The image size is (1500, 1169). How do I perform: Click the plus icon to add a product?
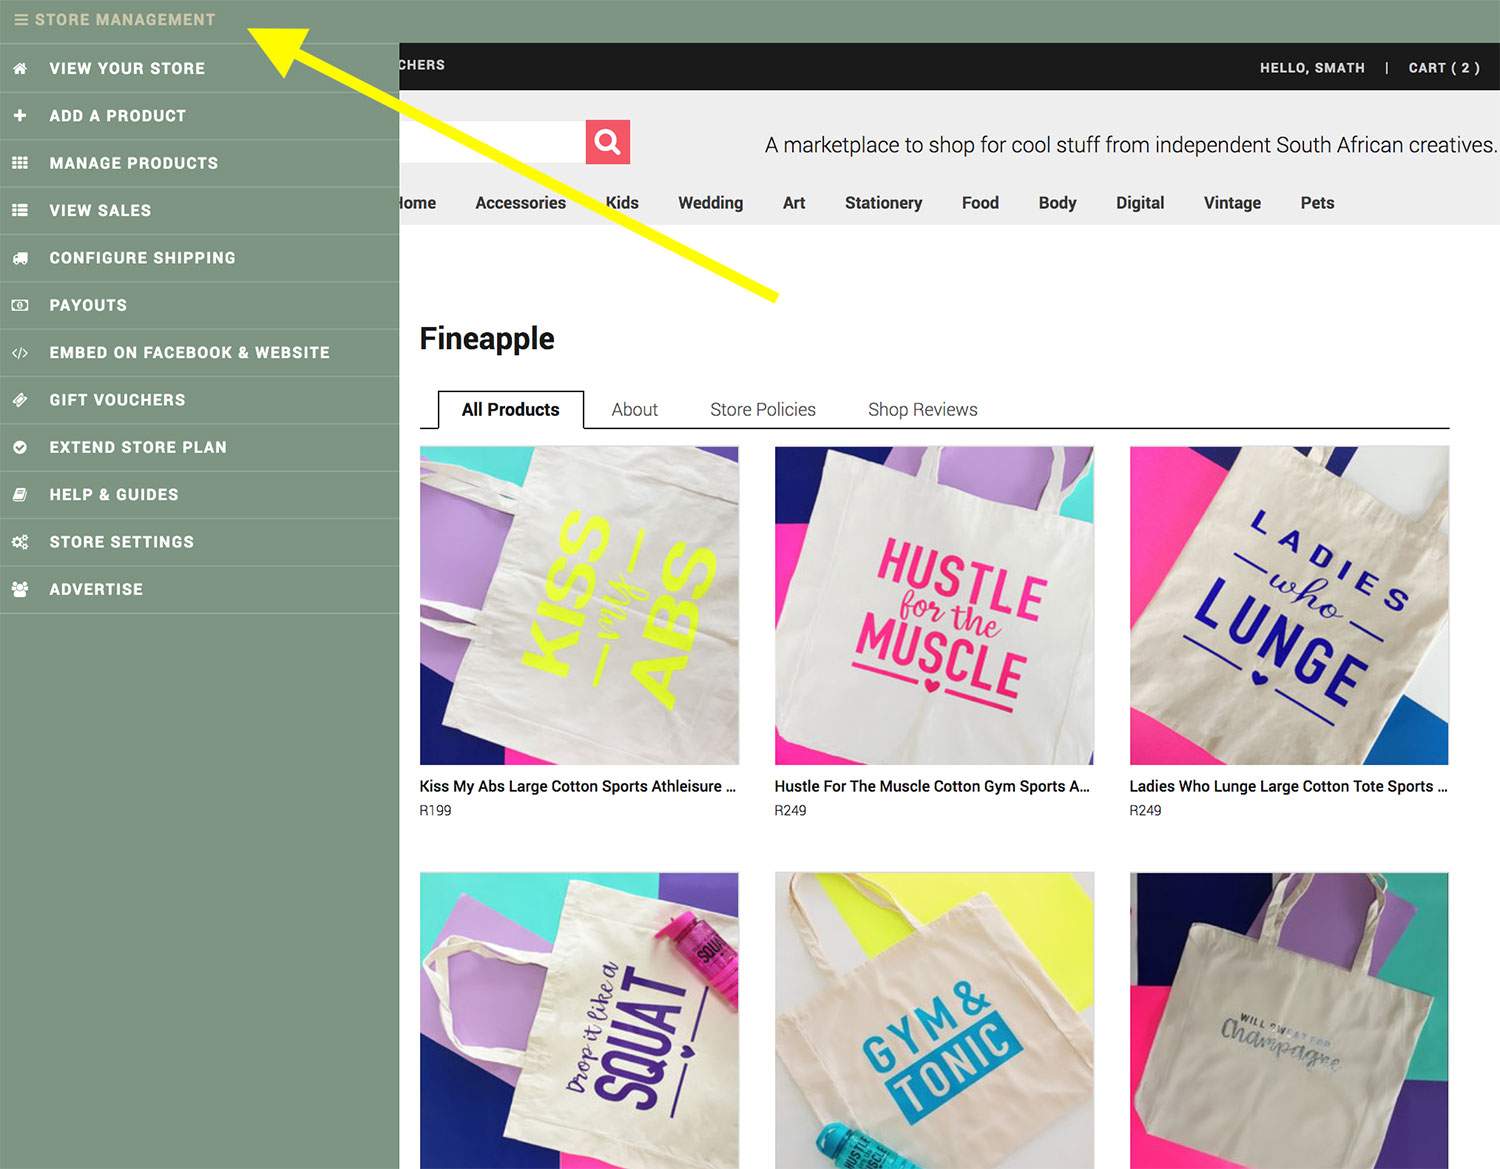pos(20,115)
